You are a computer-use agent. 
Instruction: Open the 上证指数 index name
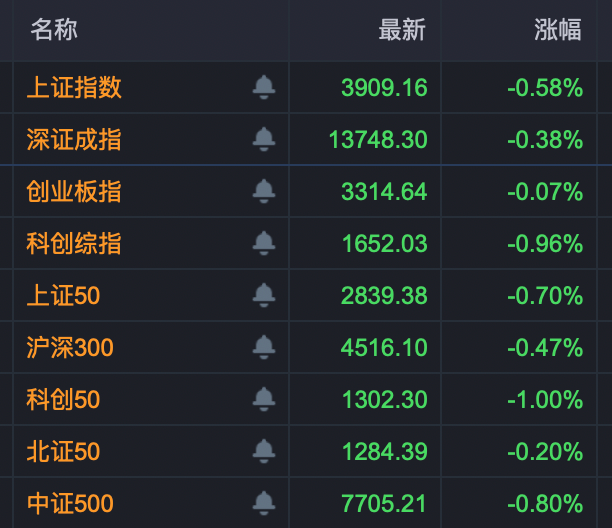pyautogui.click(x=74, y=87)
